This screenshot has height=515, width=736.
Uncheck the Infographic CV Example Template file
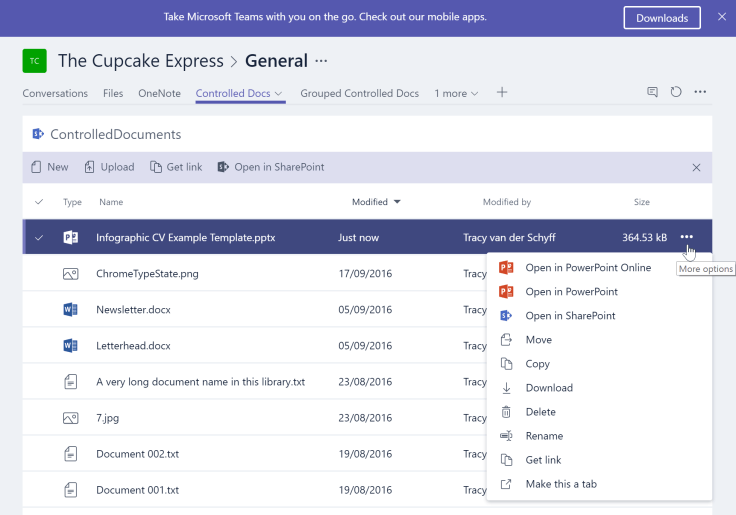[x=39, y=238]
